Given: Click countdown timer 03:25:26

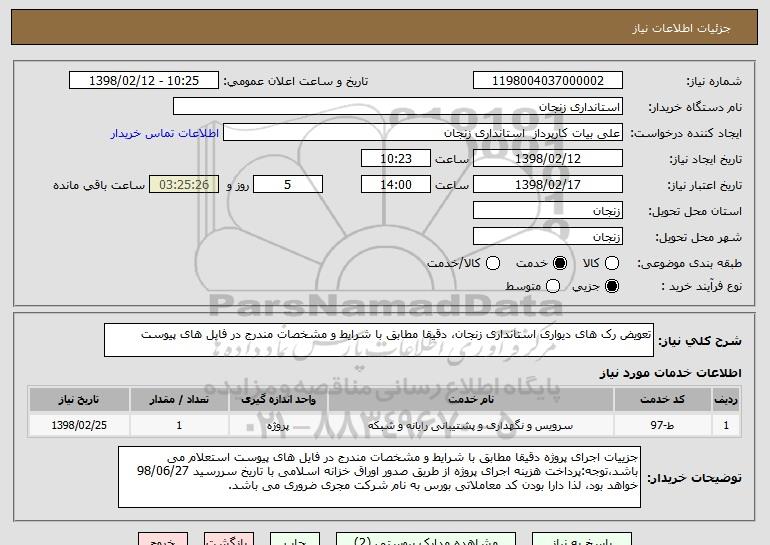Looking at the screenshot, I should click(x=184, y=185).
